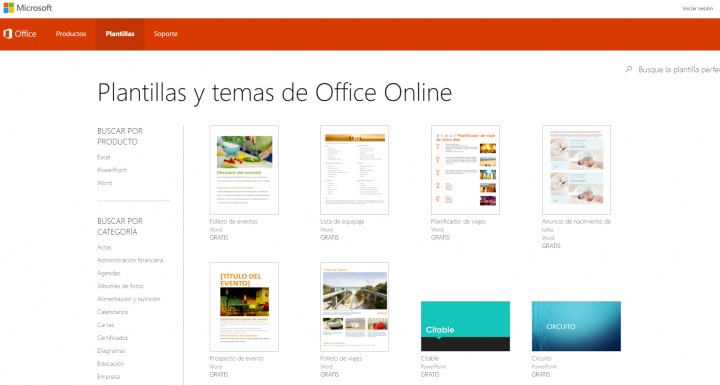Open the Productos menu
This screenshot has height=385, width=720.
point(71,34)
